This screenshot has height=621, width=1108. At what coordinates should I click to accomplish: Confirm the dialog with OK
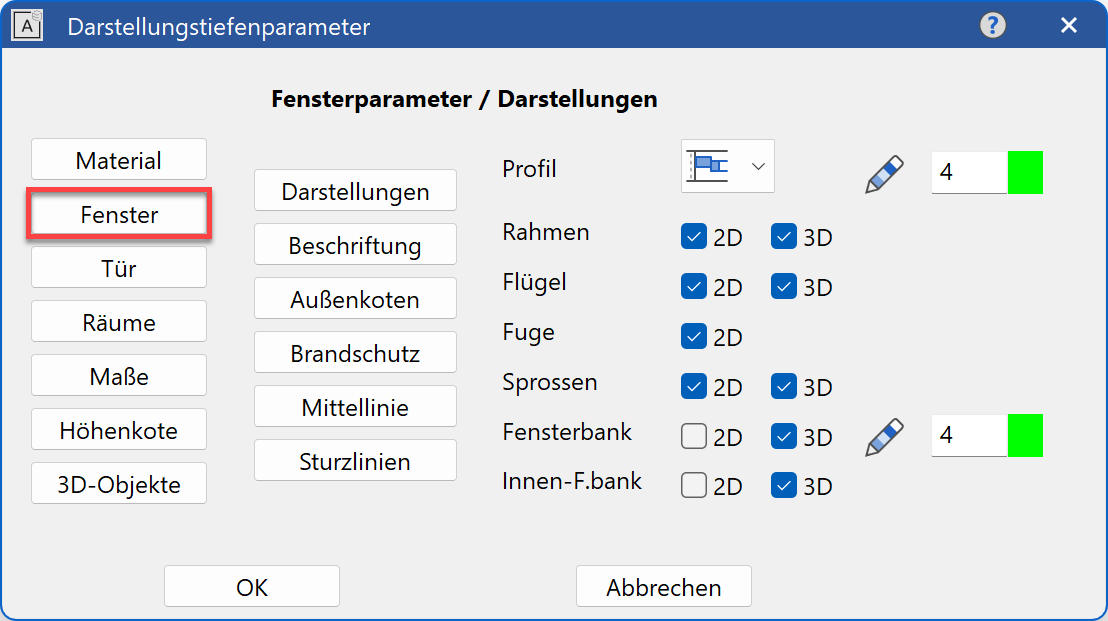251,586
